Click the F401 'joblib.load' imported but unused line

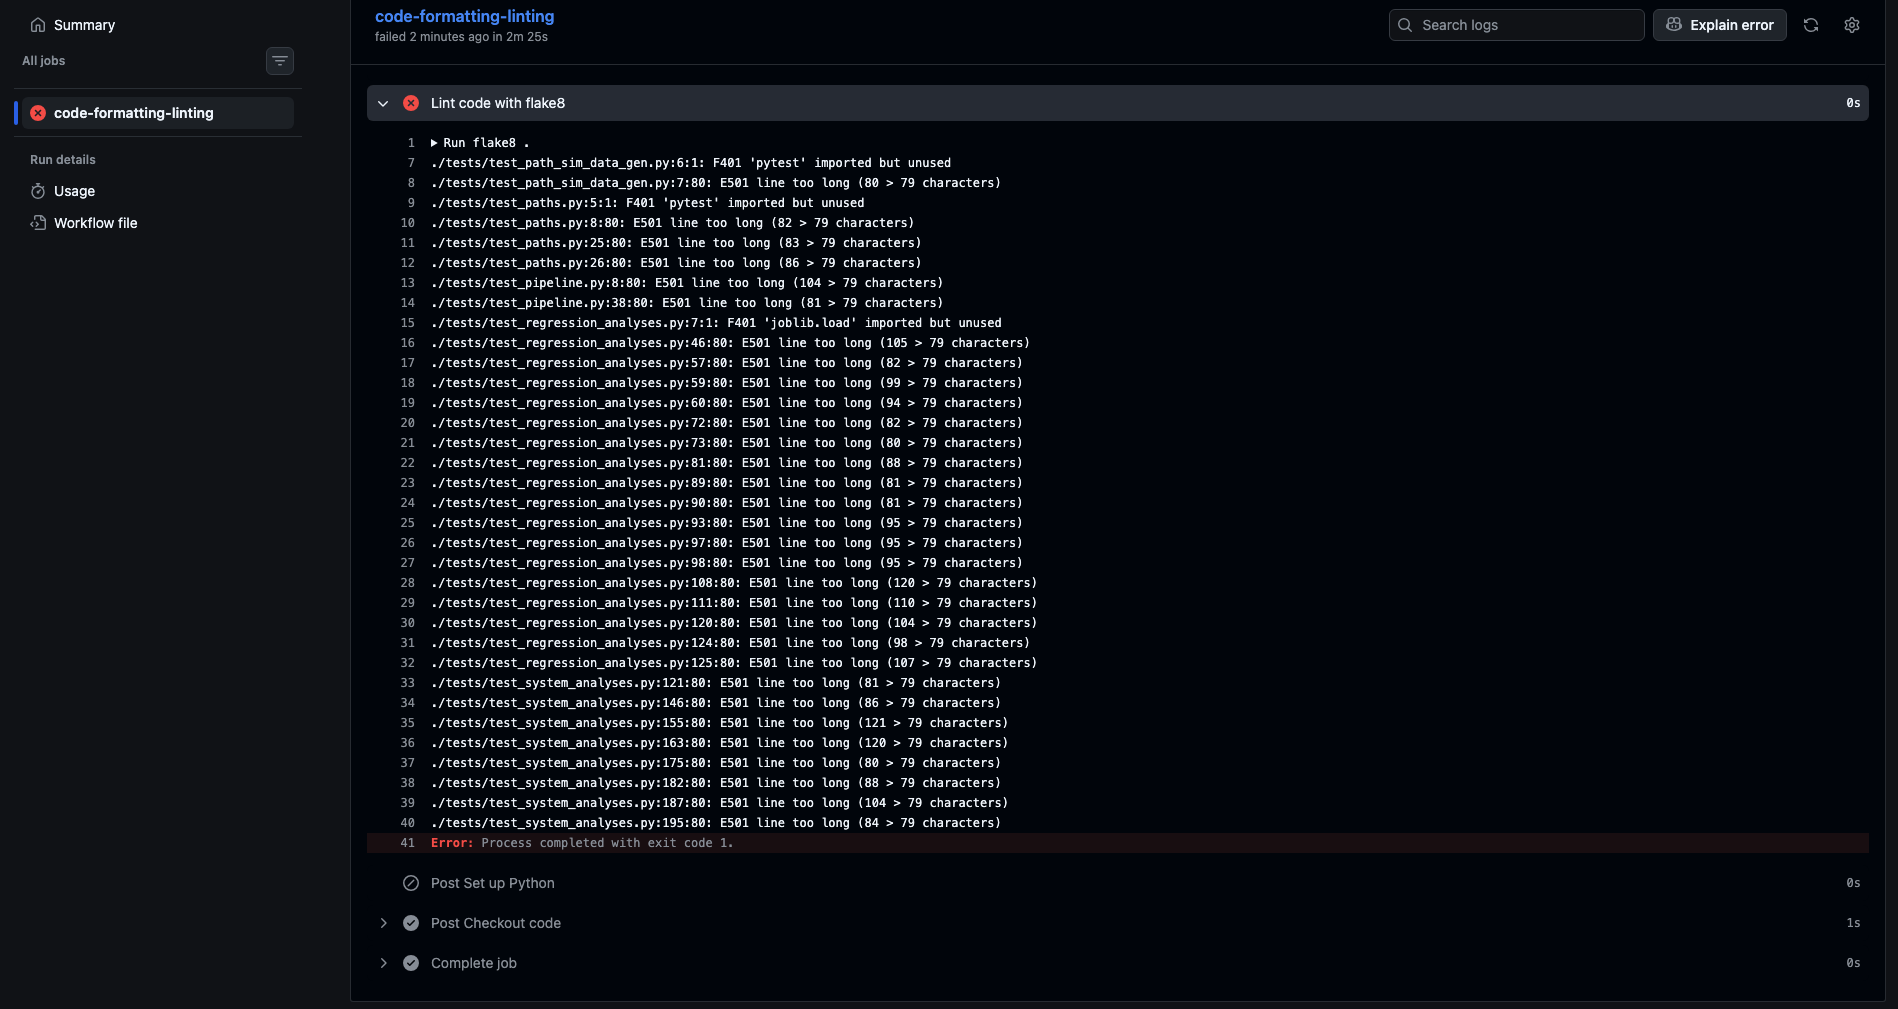click(716, 323)
